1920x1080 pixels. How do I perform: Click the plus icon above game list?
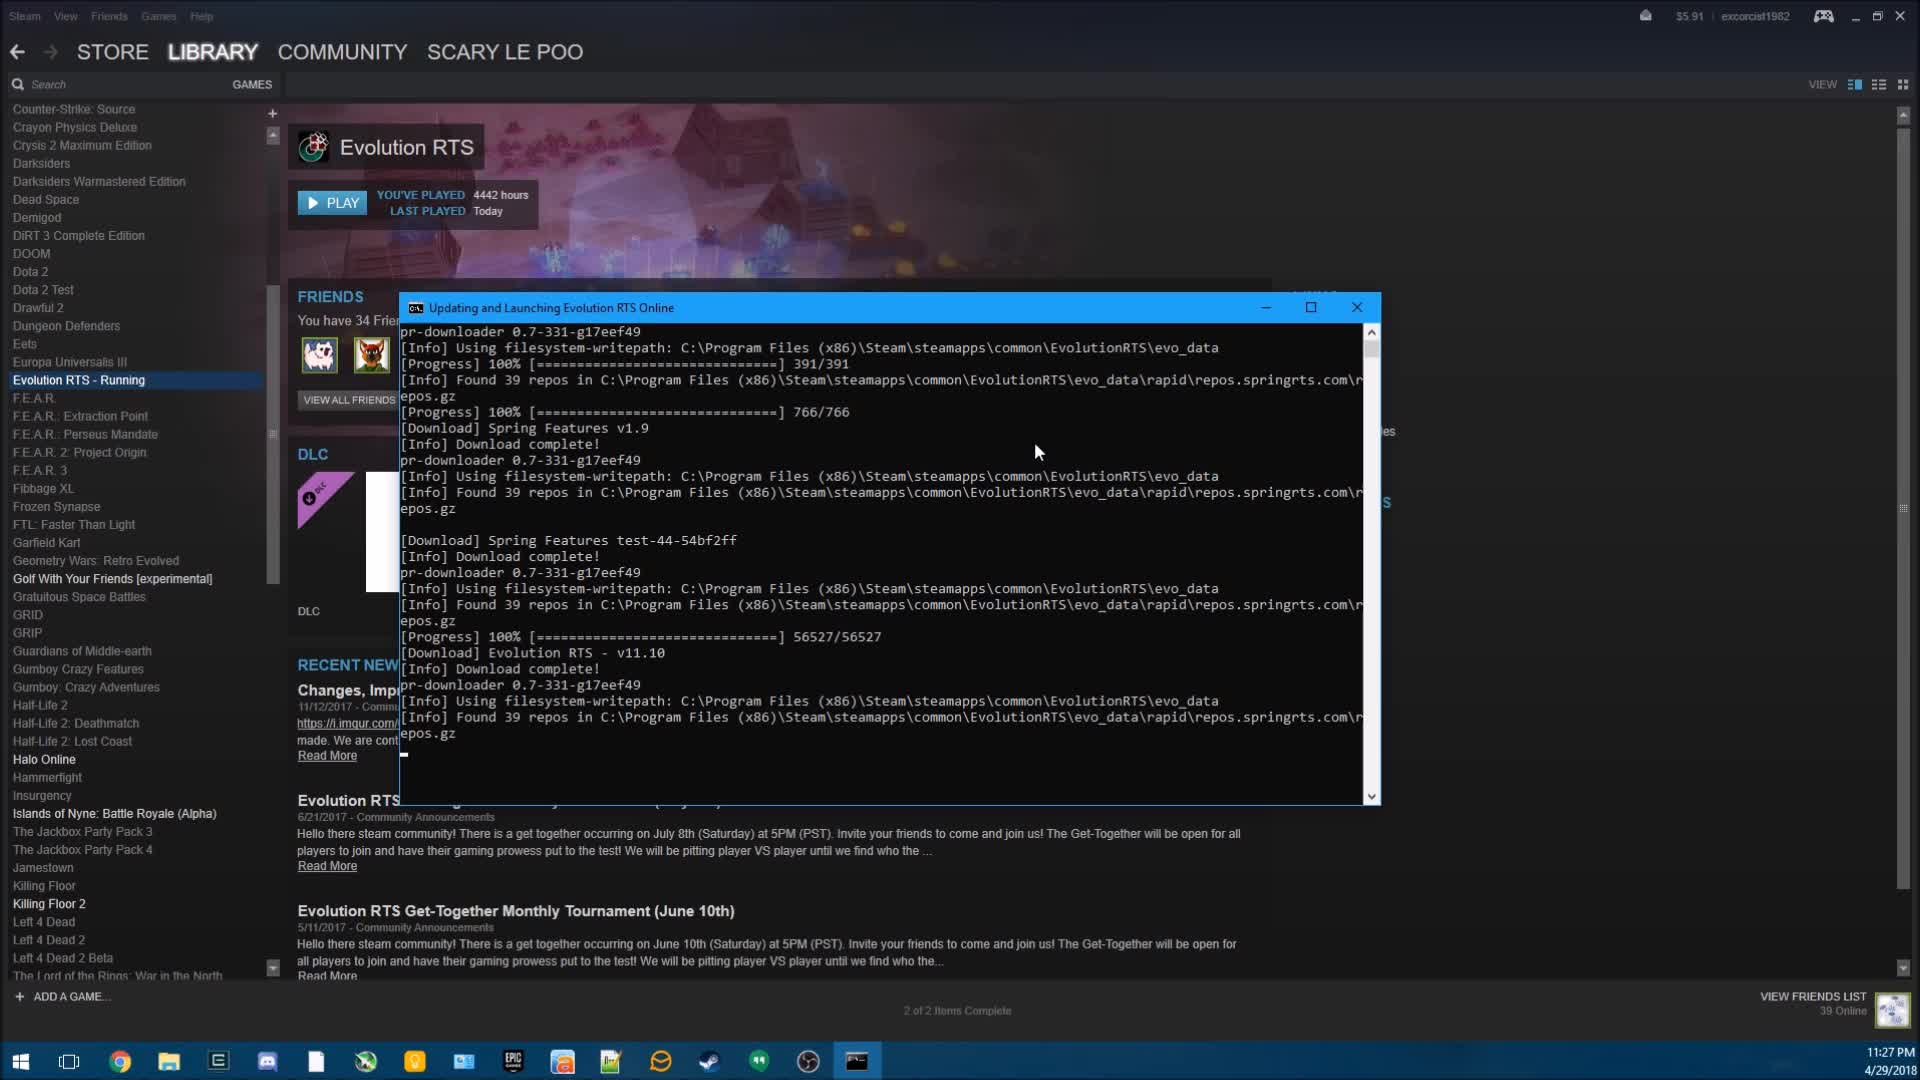pyautogui.click(x=272, y=114)
